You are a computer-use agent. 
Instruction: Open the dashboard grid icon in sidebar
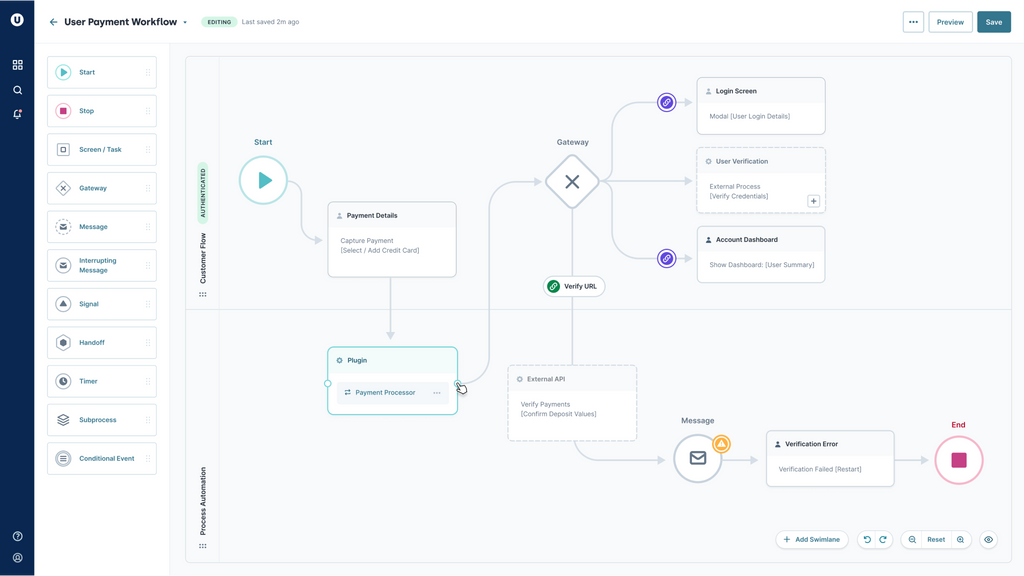pos(17,65)
